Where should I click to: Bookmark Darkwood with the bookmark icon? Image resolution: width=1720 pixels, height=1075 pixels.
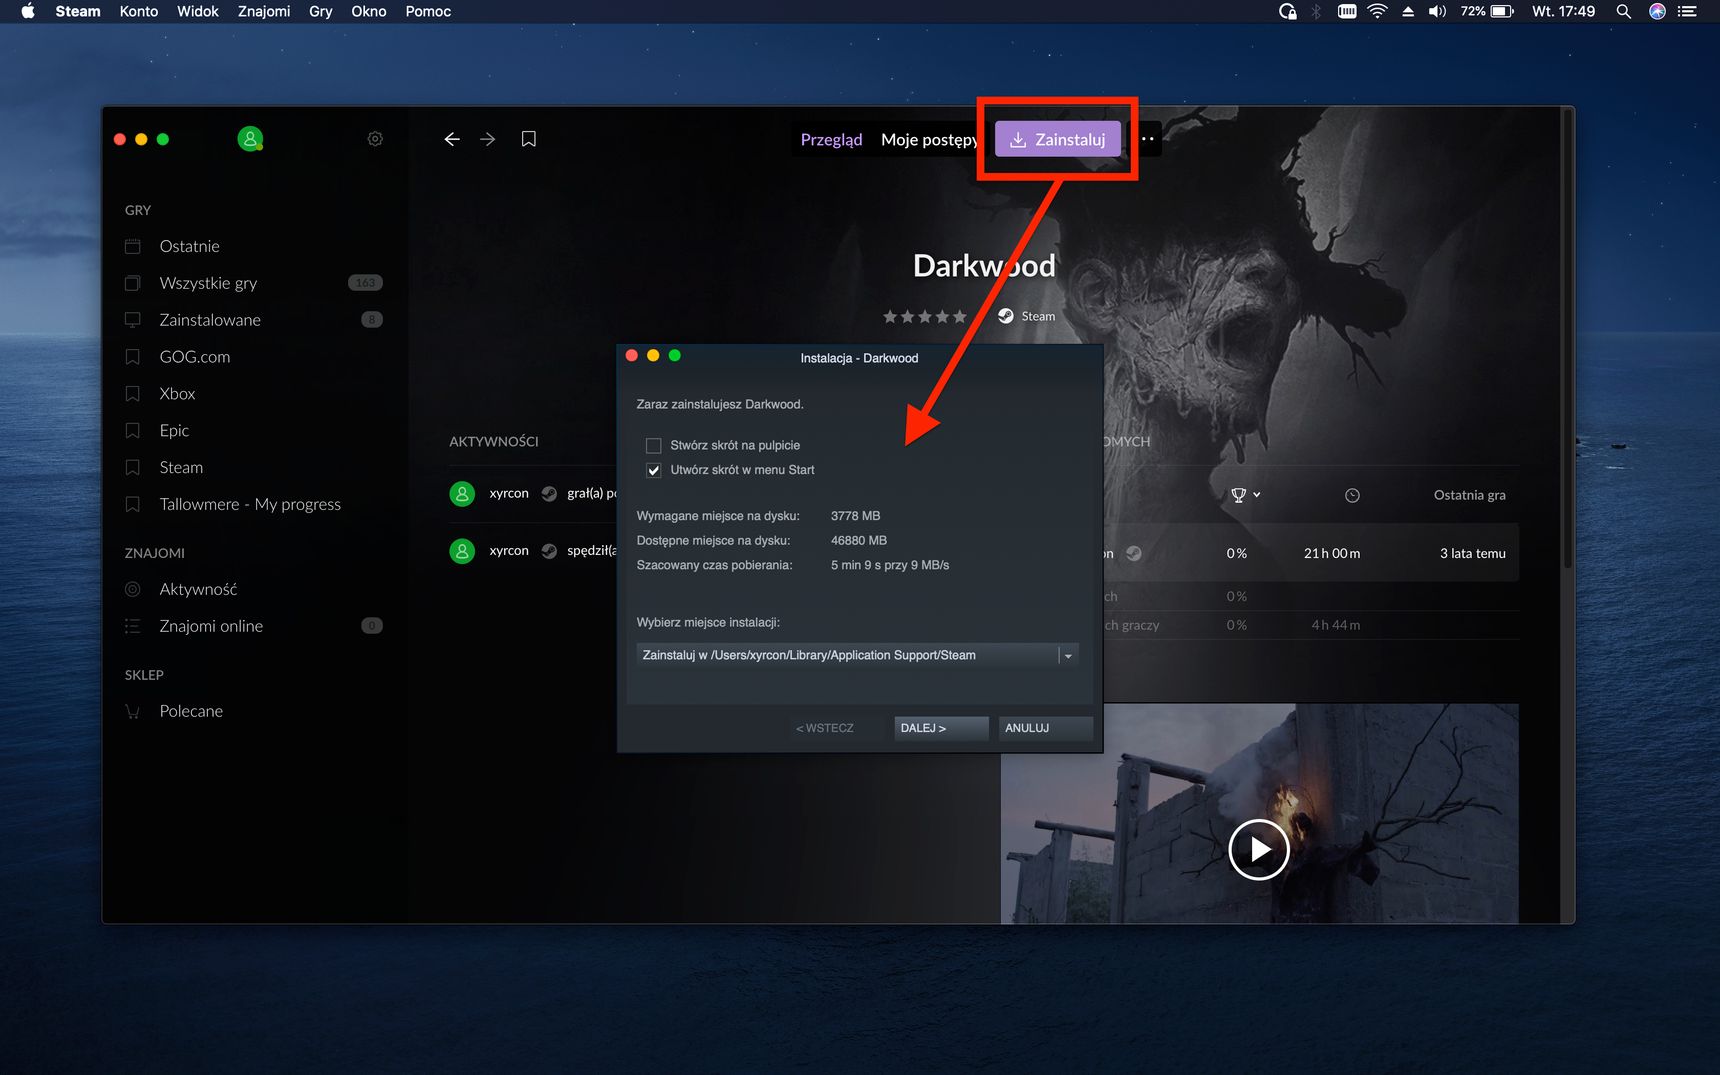pyautogui.click(x=529, y=139)
